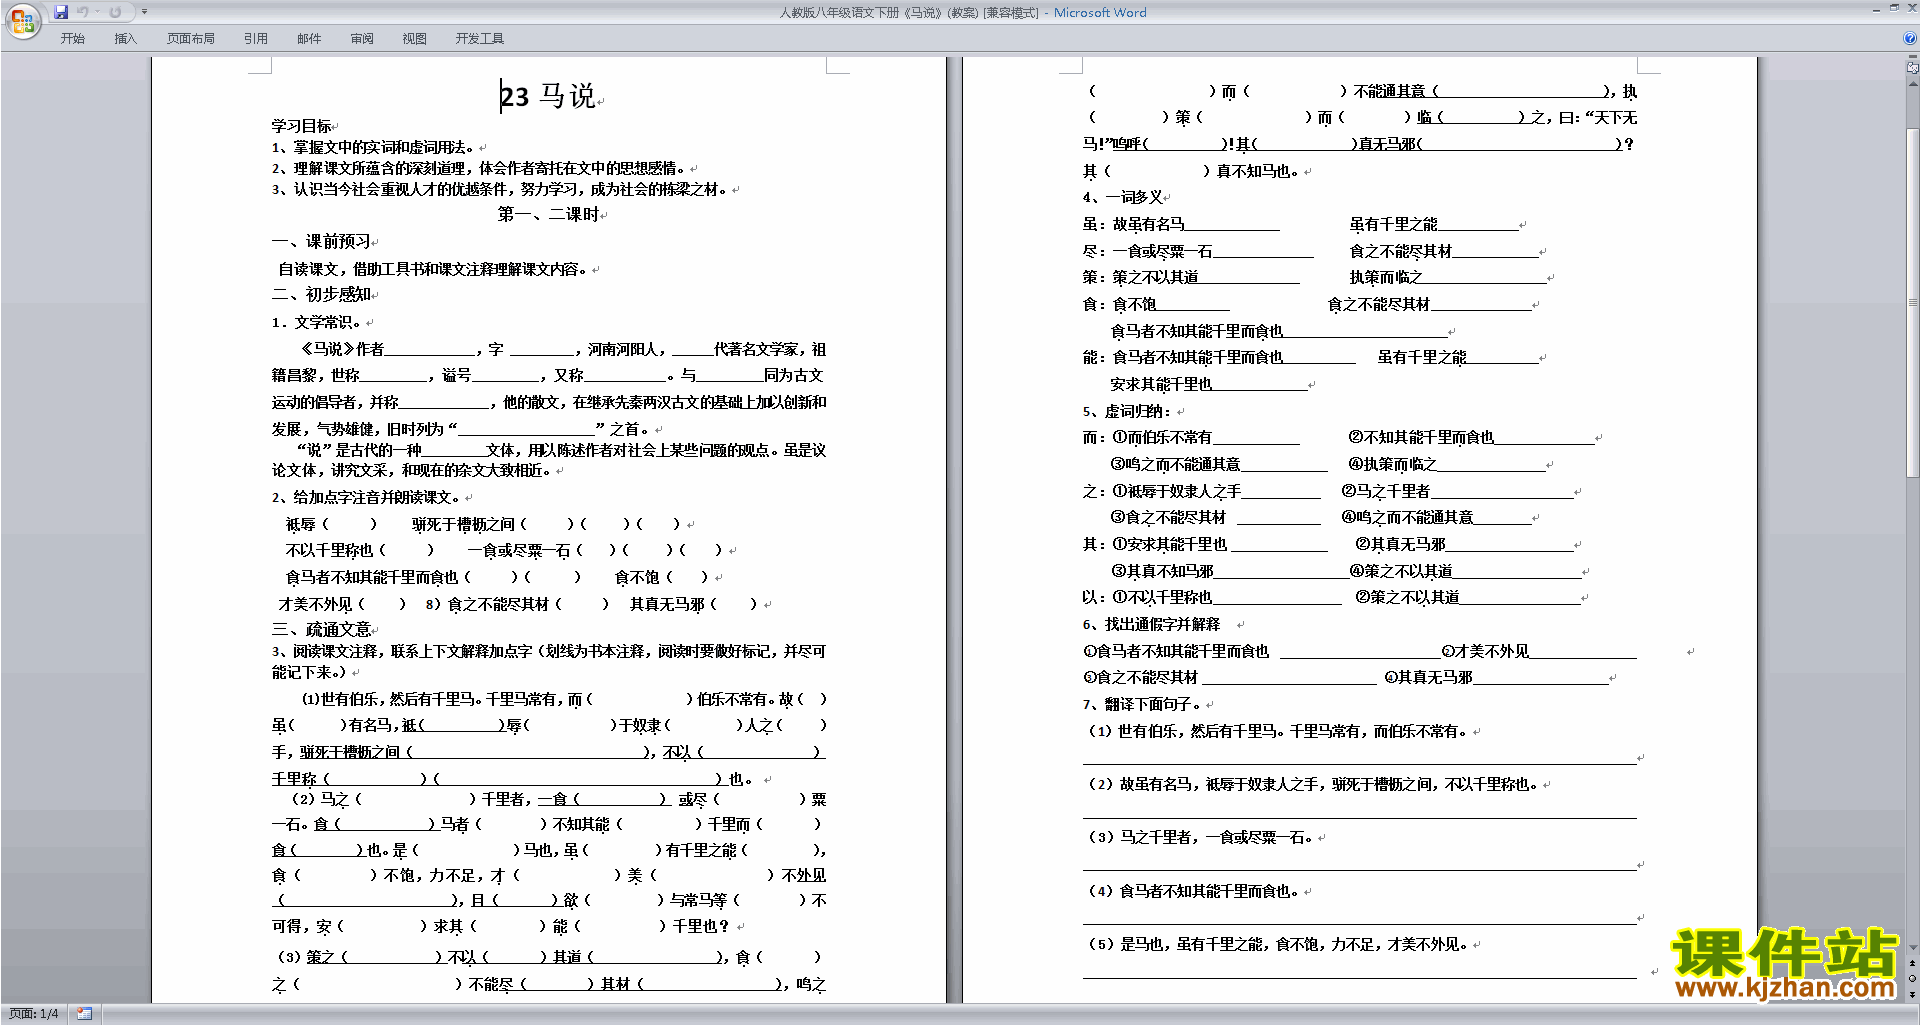Open the 开发工具 ribbon tab
The height and width of the screenshot is (1025, 1920).
(x=480, y=38)
